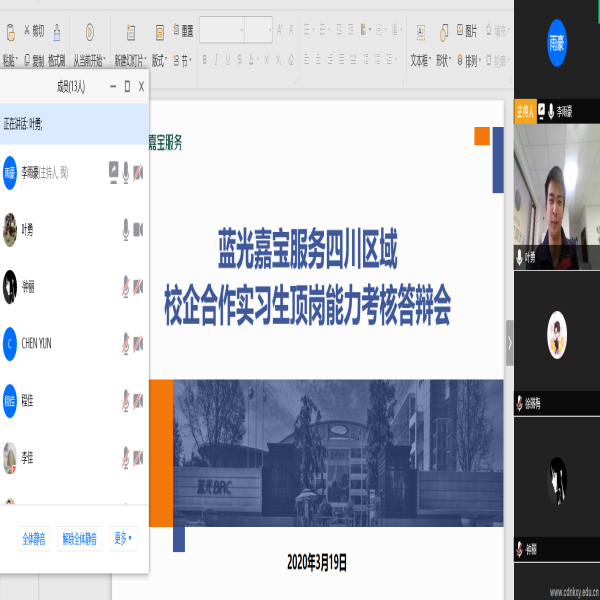Toggle microphone for 李雨豪 in member list
Screen dimensions: 600x600
point(126,173)
